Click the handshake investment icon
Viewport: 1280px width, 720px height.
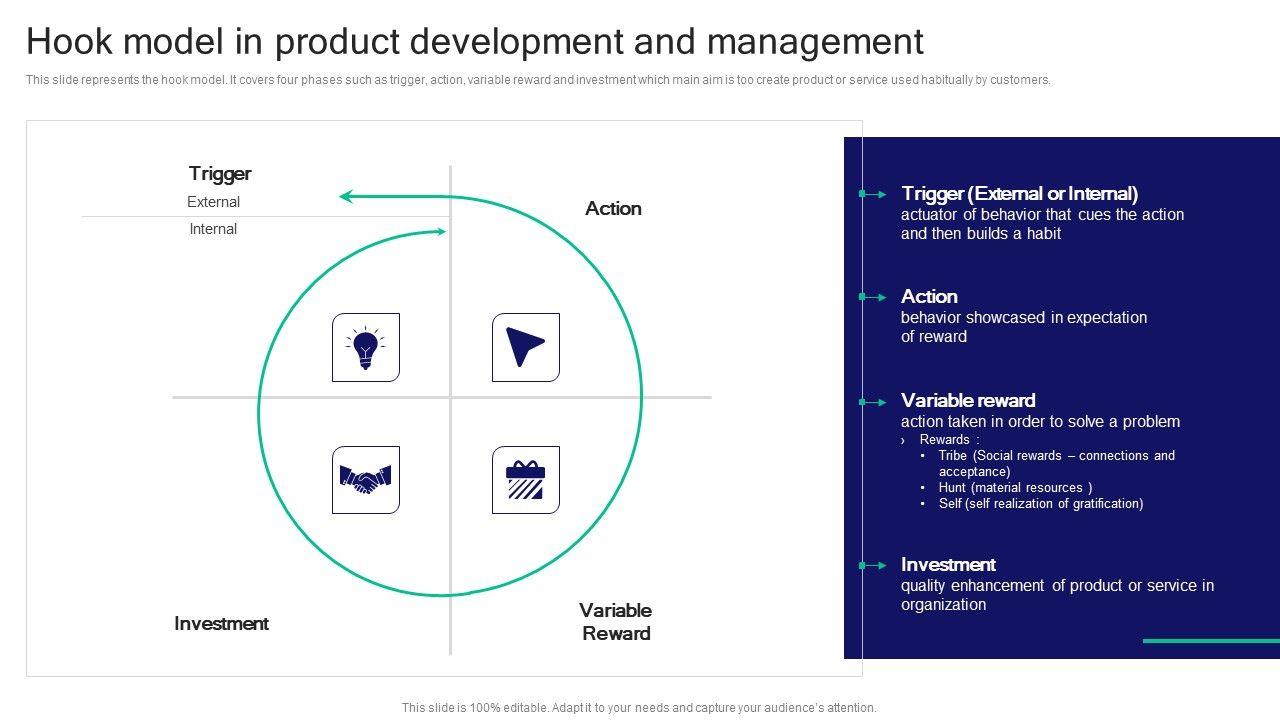(x=366, y=480)
